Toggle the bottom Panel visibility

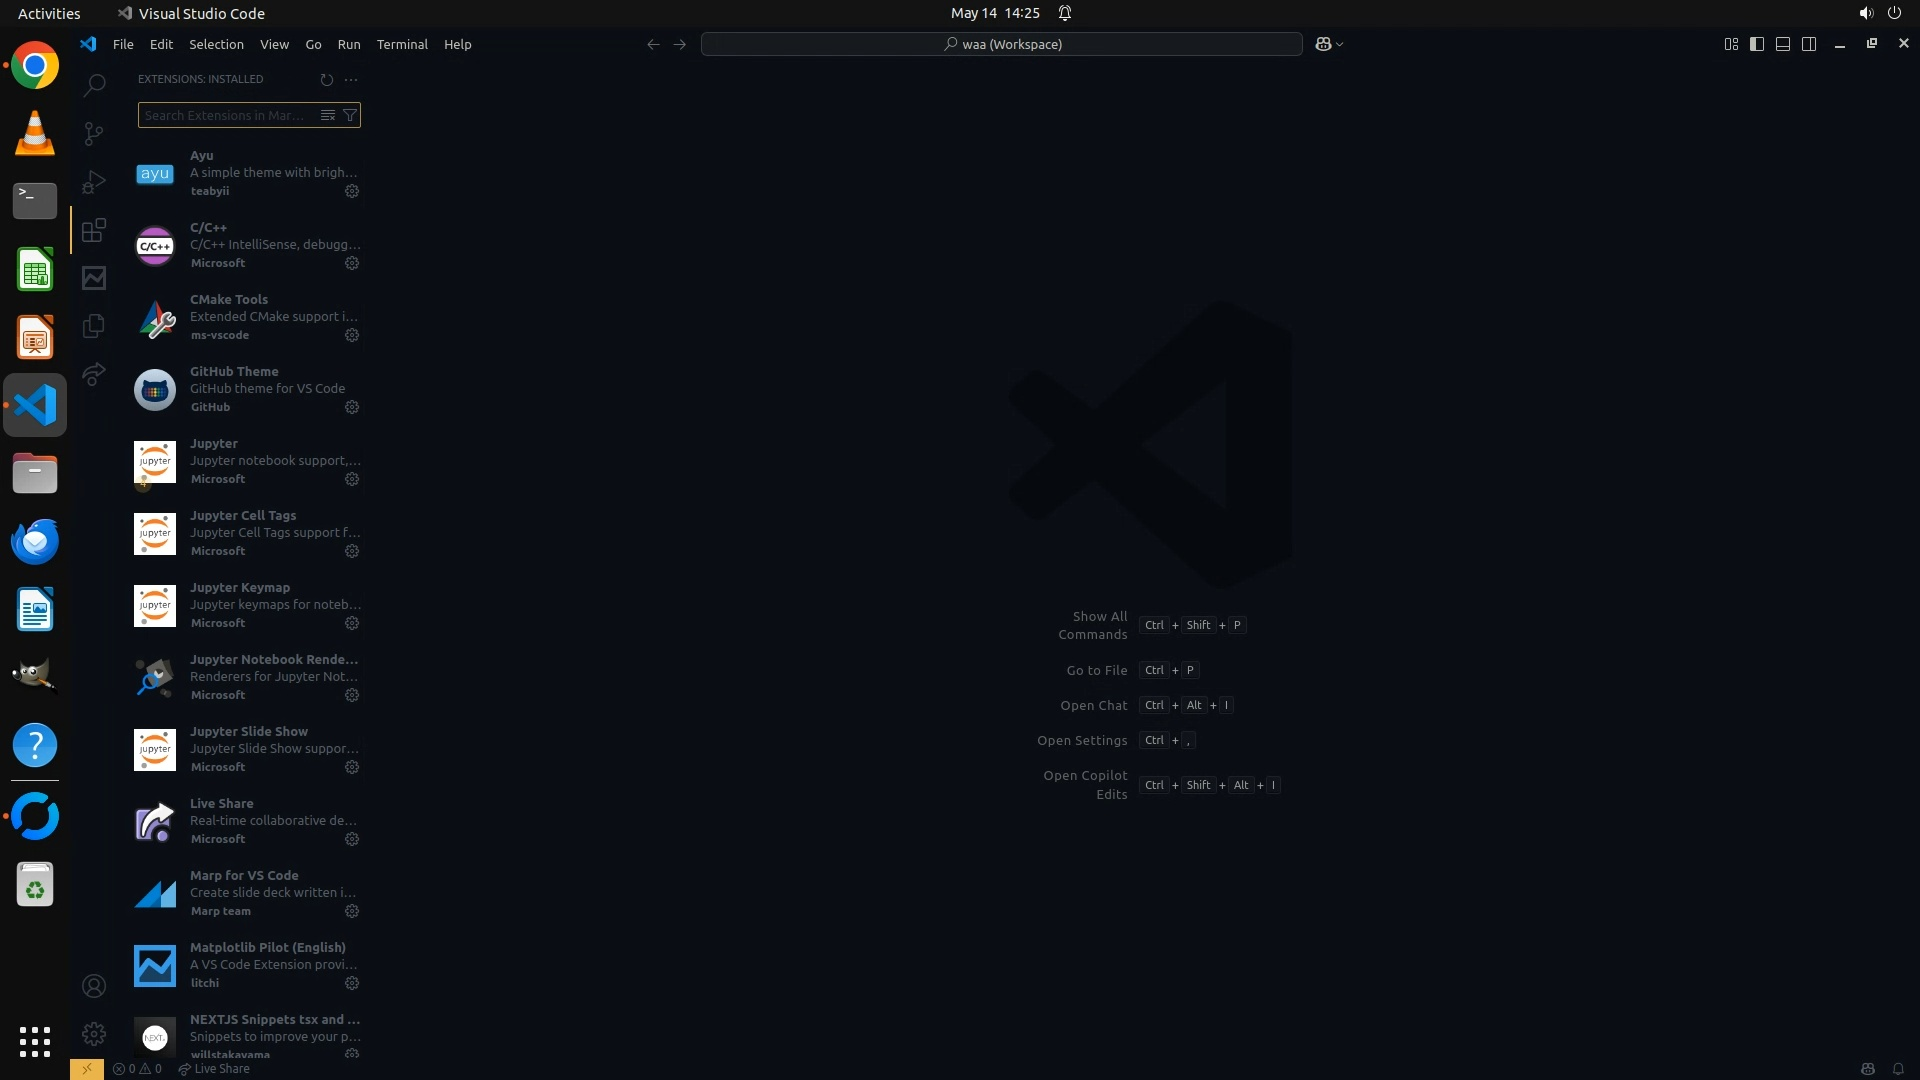coord(1783,44)
